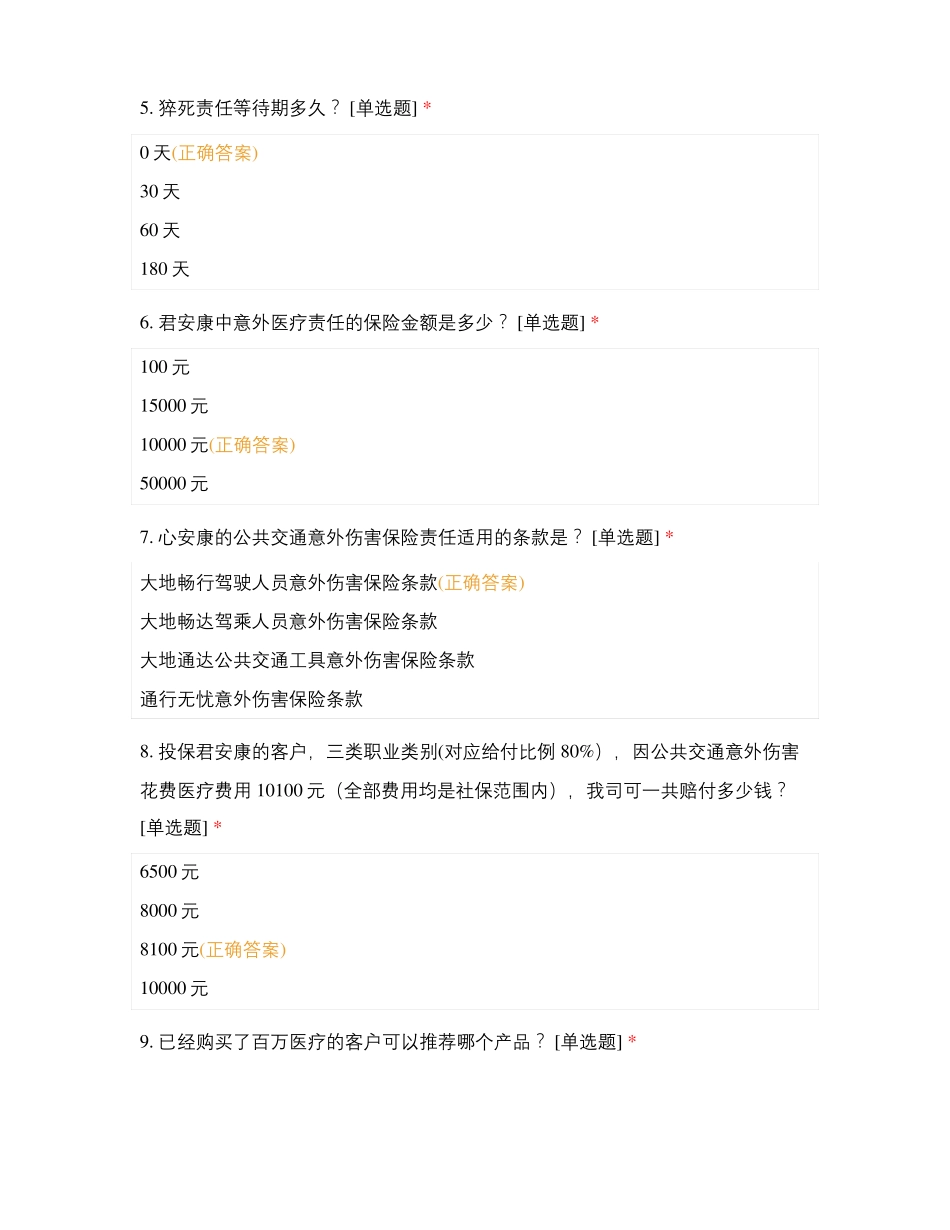
Task: Pick '大地通达公共交通工具意外伤害保险条款' option
Action: point(307,662)
